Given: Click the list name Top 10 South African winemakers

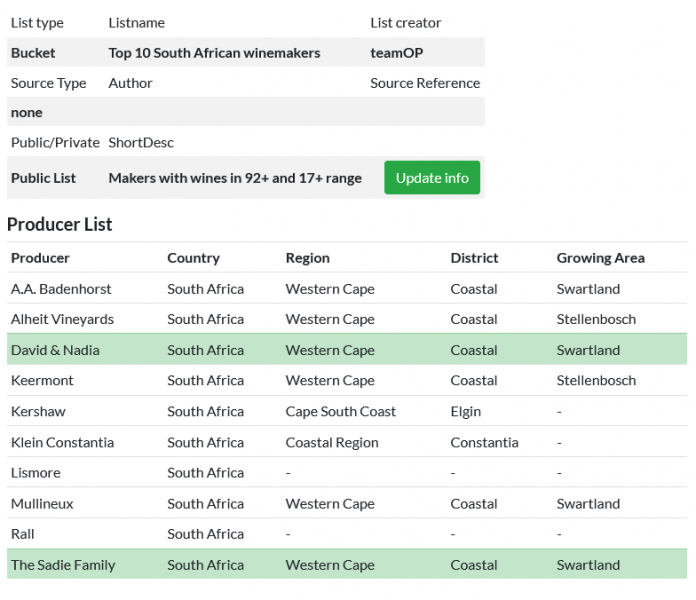Looking at the screenshot, I should pyautogui.click(x=214, y=53).
